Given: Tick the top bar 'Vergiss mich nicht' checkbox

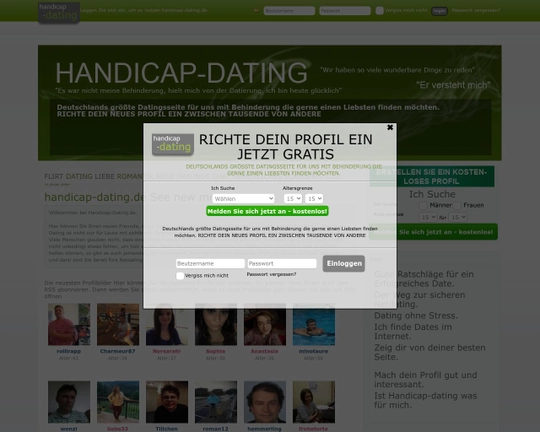Looking at the screenshot, I should (380, 11).
